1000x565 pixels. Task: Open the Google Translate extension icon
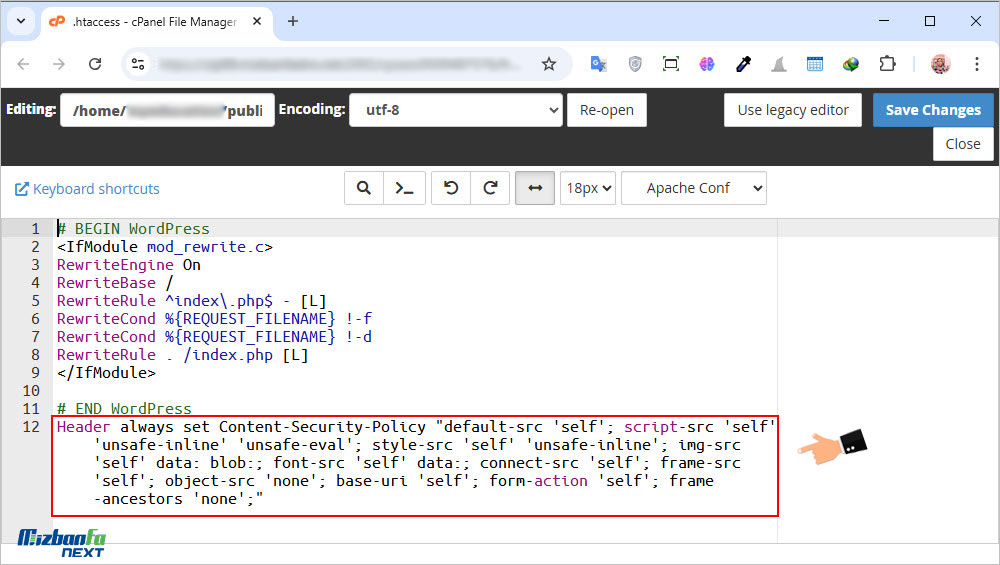598,64
